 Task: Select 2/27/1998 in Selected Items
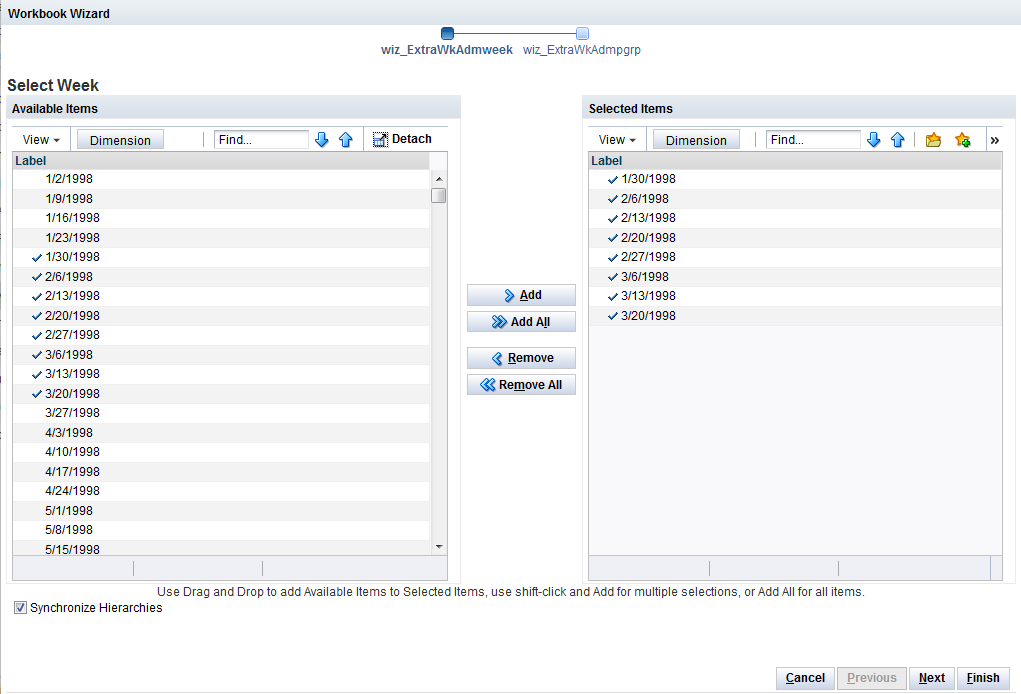tap(795, 257)
